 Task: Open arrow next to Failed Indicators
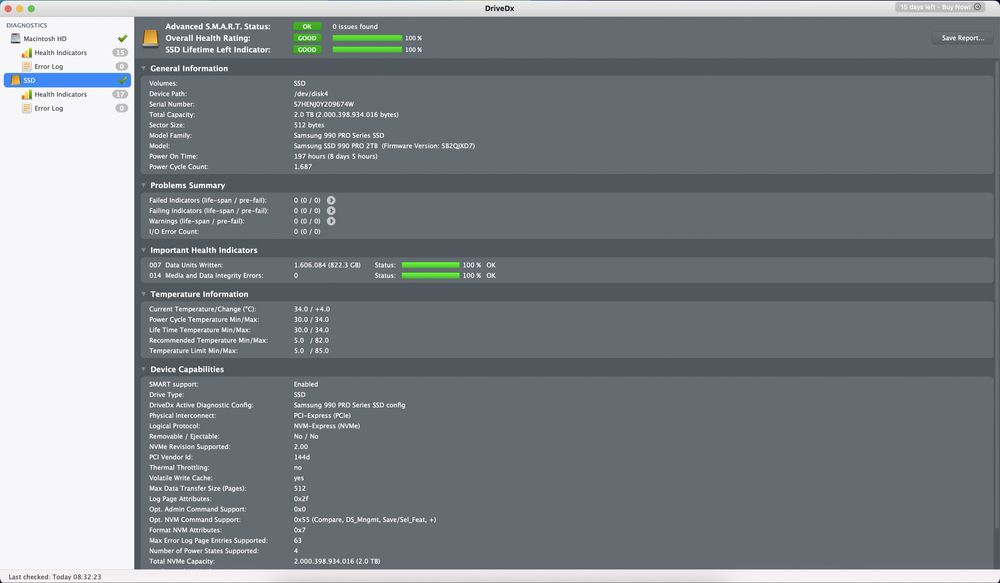pyautogui.click(x=331, y=200)
